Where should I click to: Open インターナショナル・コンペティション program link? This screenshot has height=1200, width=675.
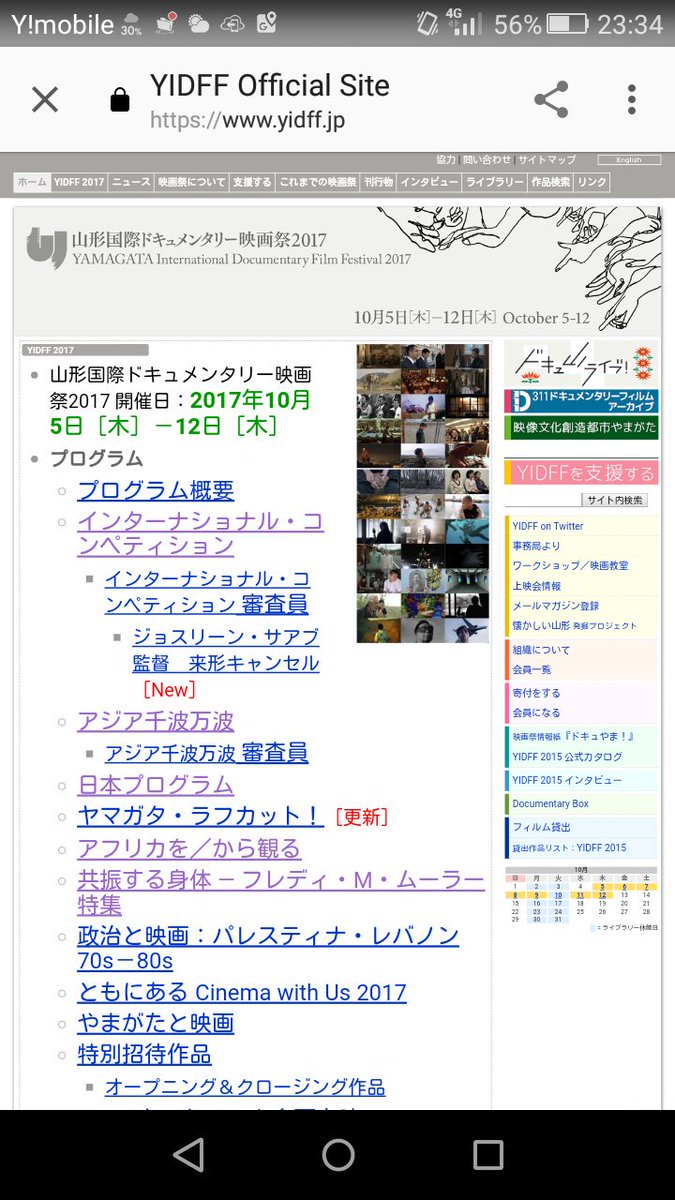point(200,534)
